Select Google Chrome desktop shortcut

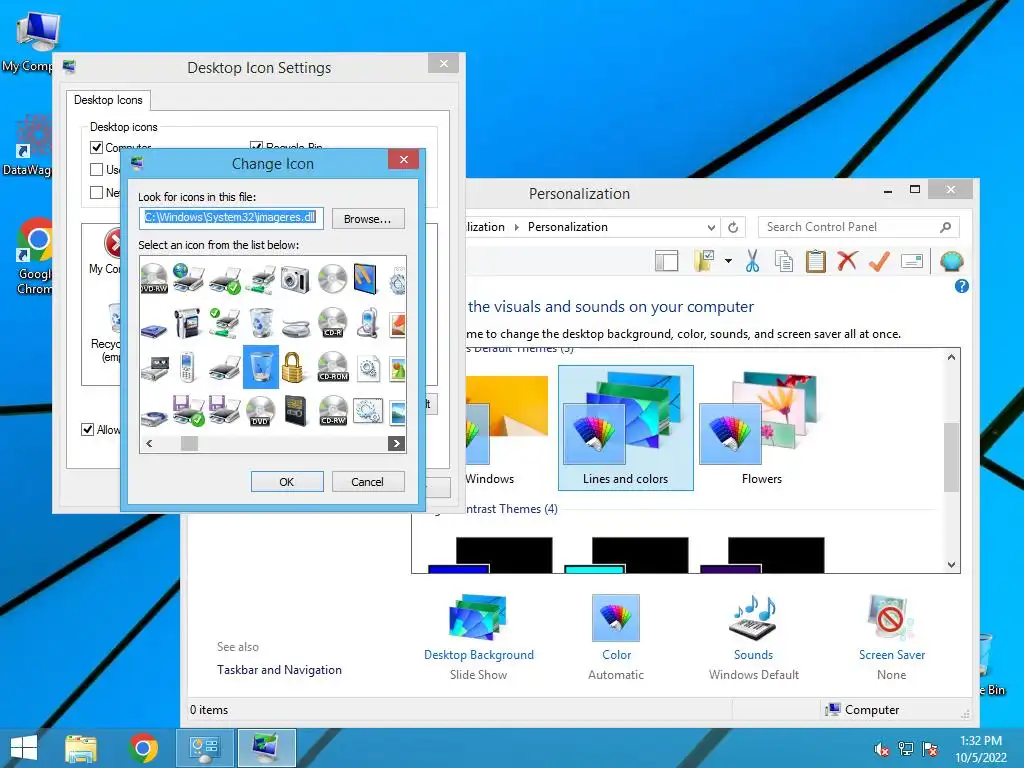(33, 257)
